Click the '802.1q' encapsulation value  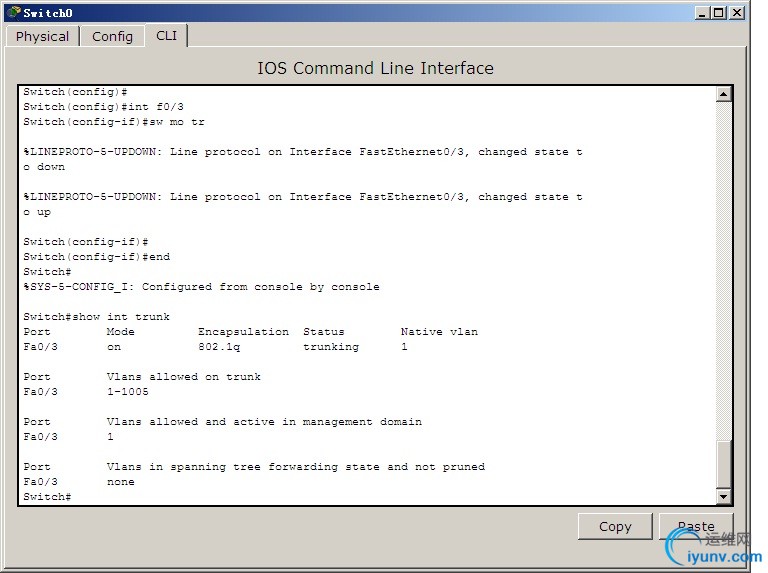point(219,347)
